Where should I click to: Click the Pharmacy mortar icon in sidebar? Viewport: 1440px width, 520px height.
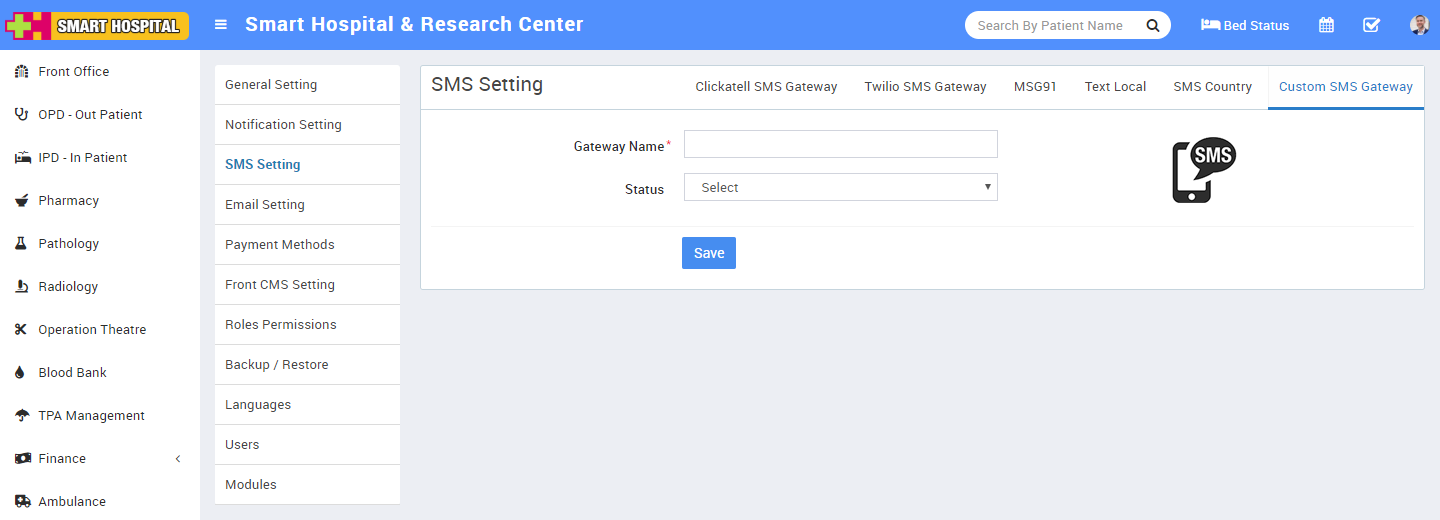(21, 201)
